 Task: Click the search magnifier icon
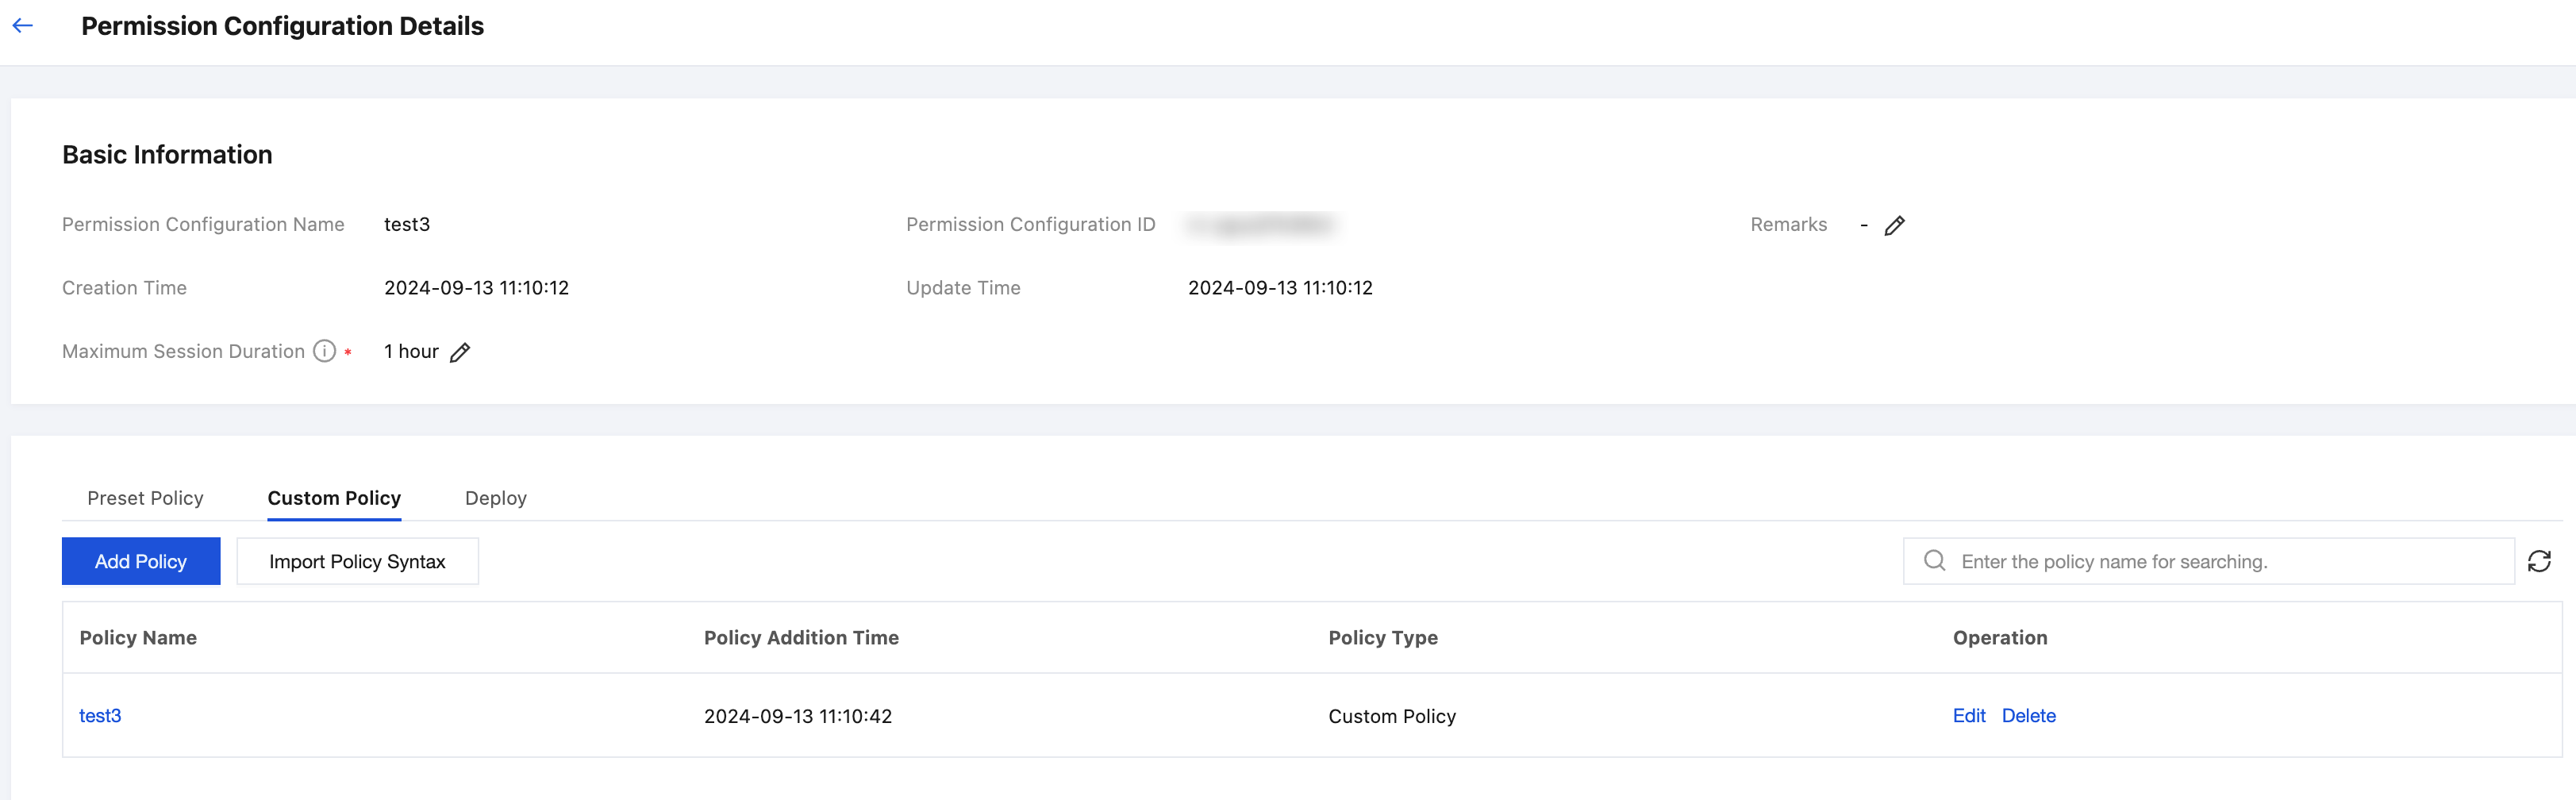click(x=1934, y=561)
